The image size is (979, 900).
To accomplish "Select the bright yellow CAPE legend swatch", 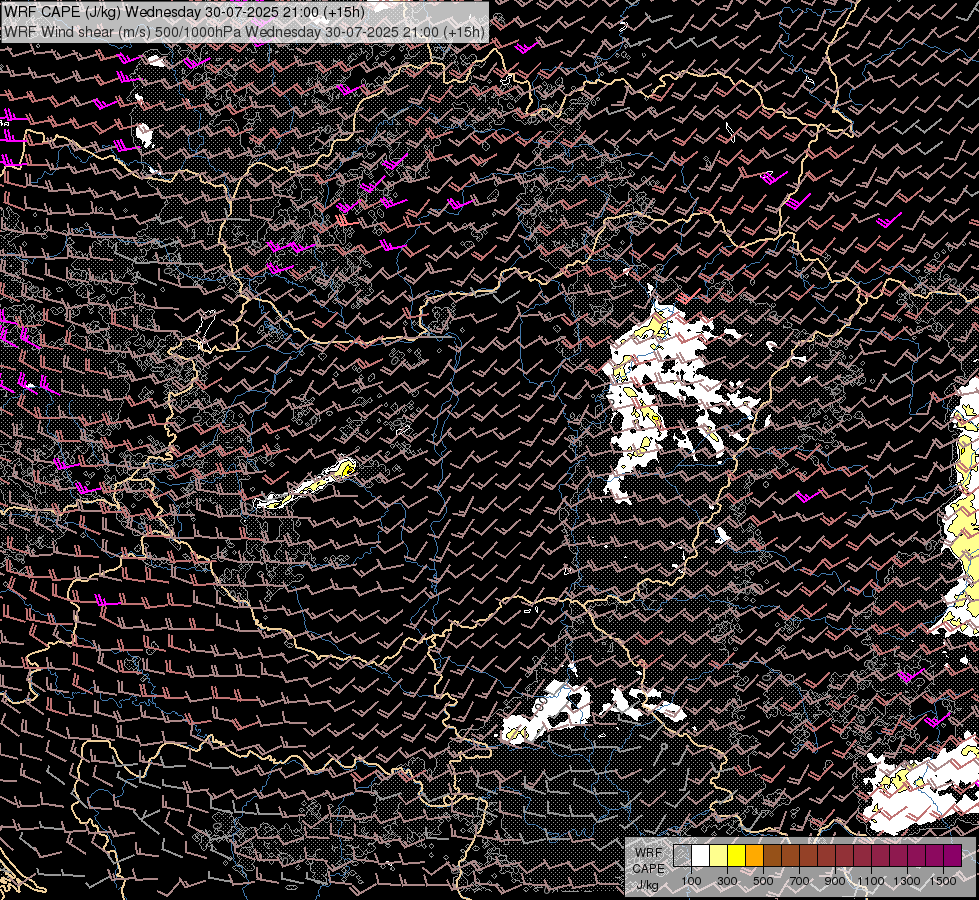I will (737, 855).
